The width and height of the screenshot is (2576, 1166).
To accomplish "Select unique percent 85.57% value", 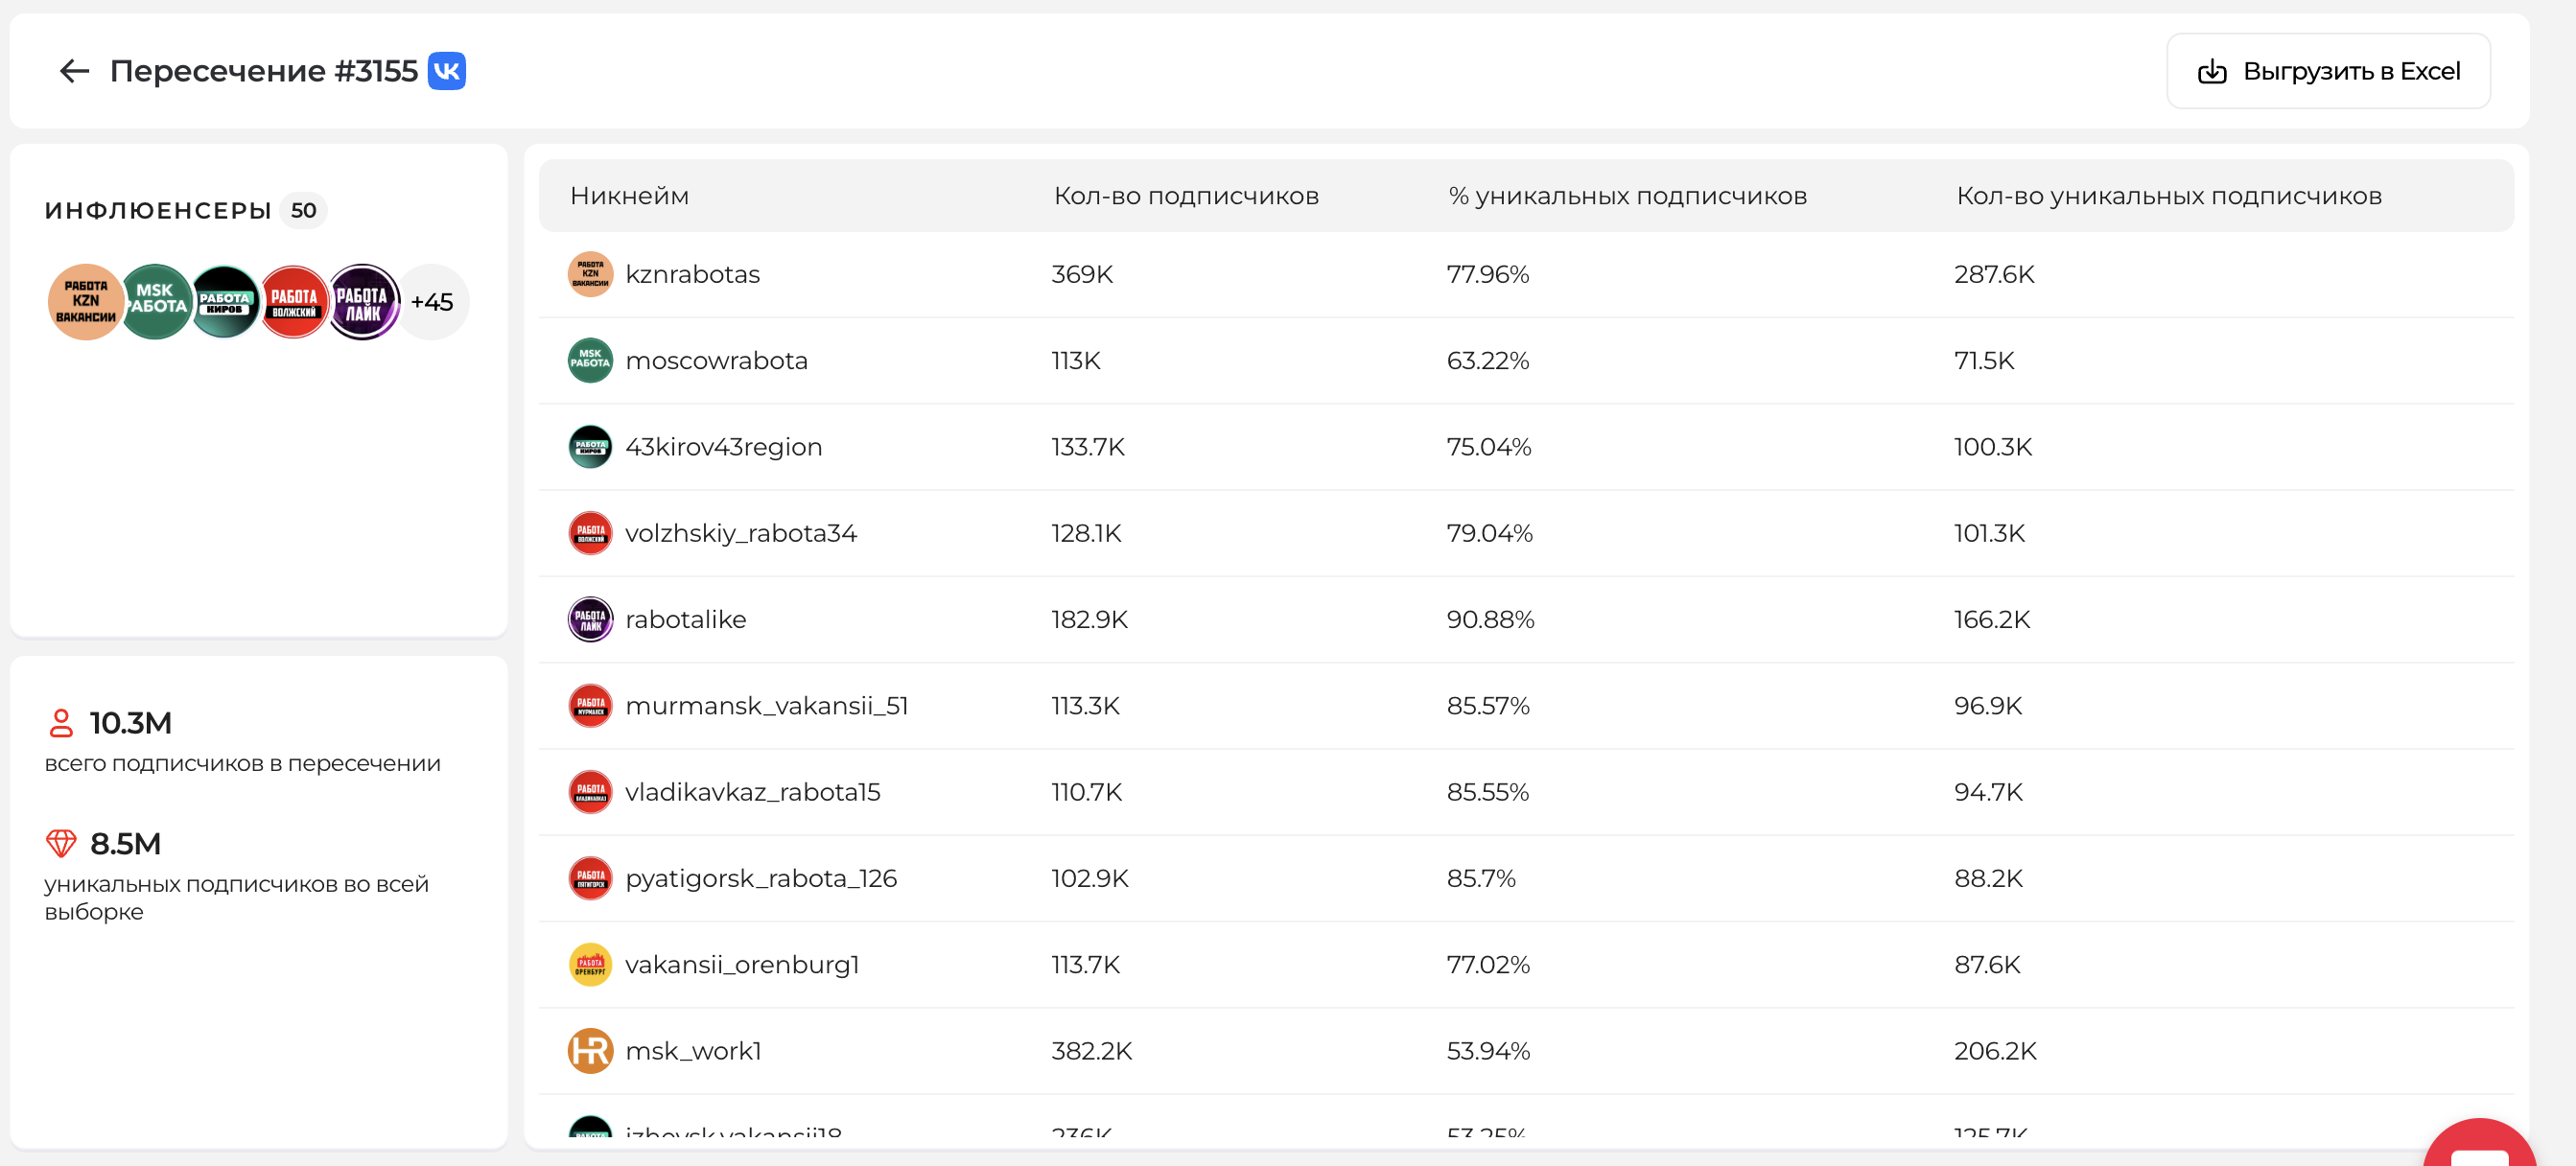I will click(1487, 706).
